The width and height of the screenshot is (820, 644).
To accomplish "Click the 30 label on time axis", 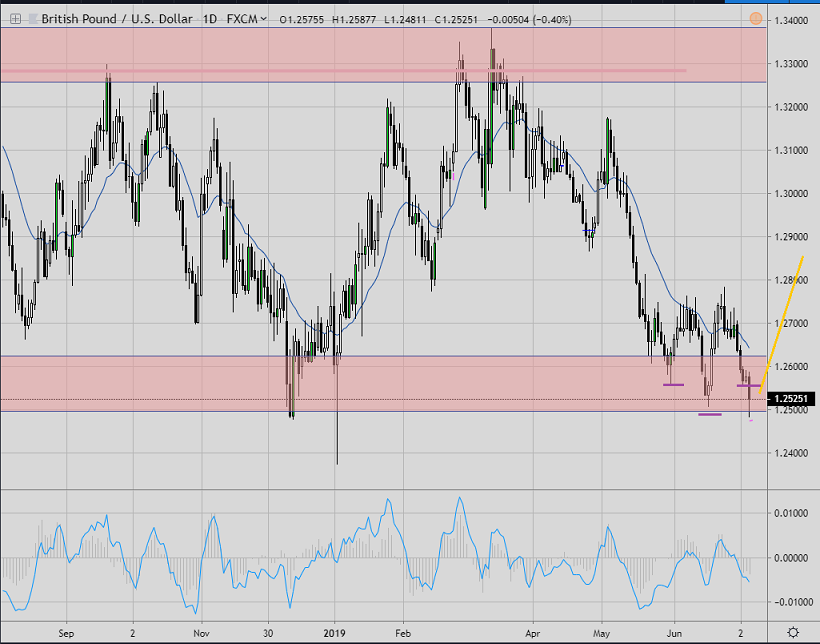I will [268, 634].
